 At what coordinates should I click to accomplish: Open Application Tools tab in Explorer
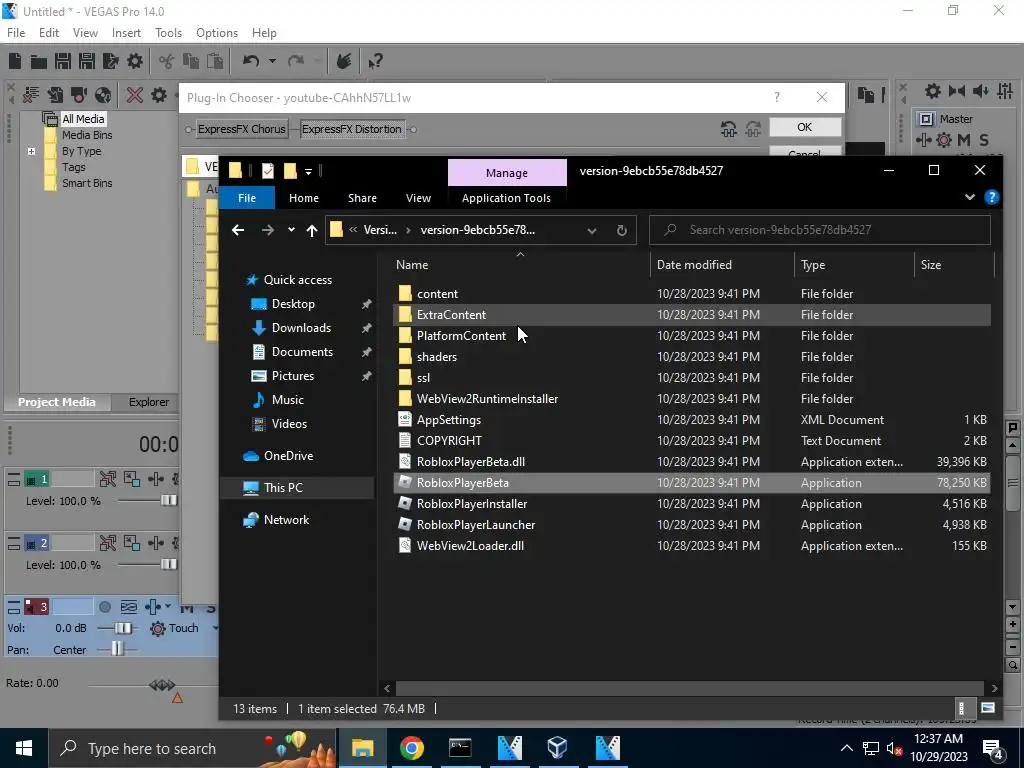click(506, 198)
